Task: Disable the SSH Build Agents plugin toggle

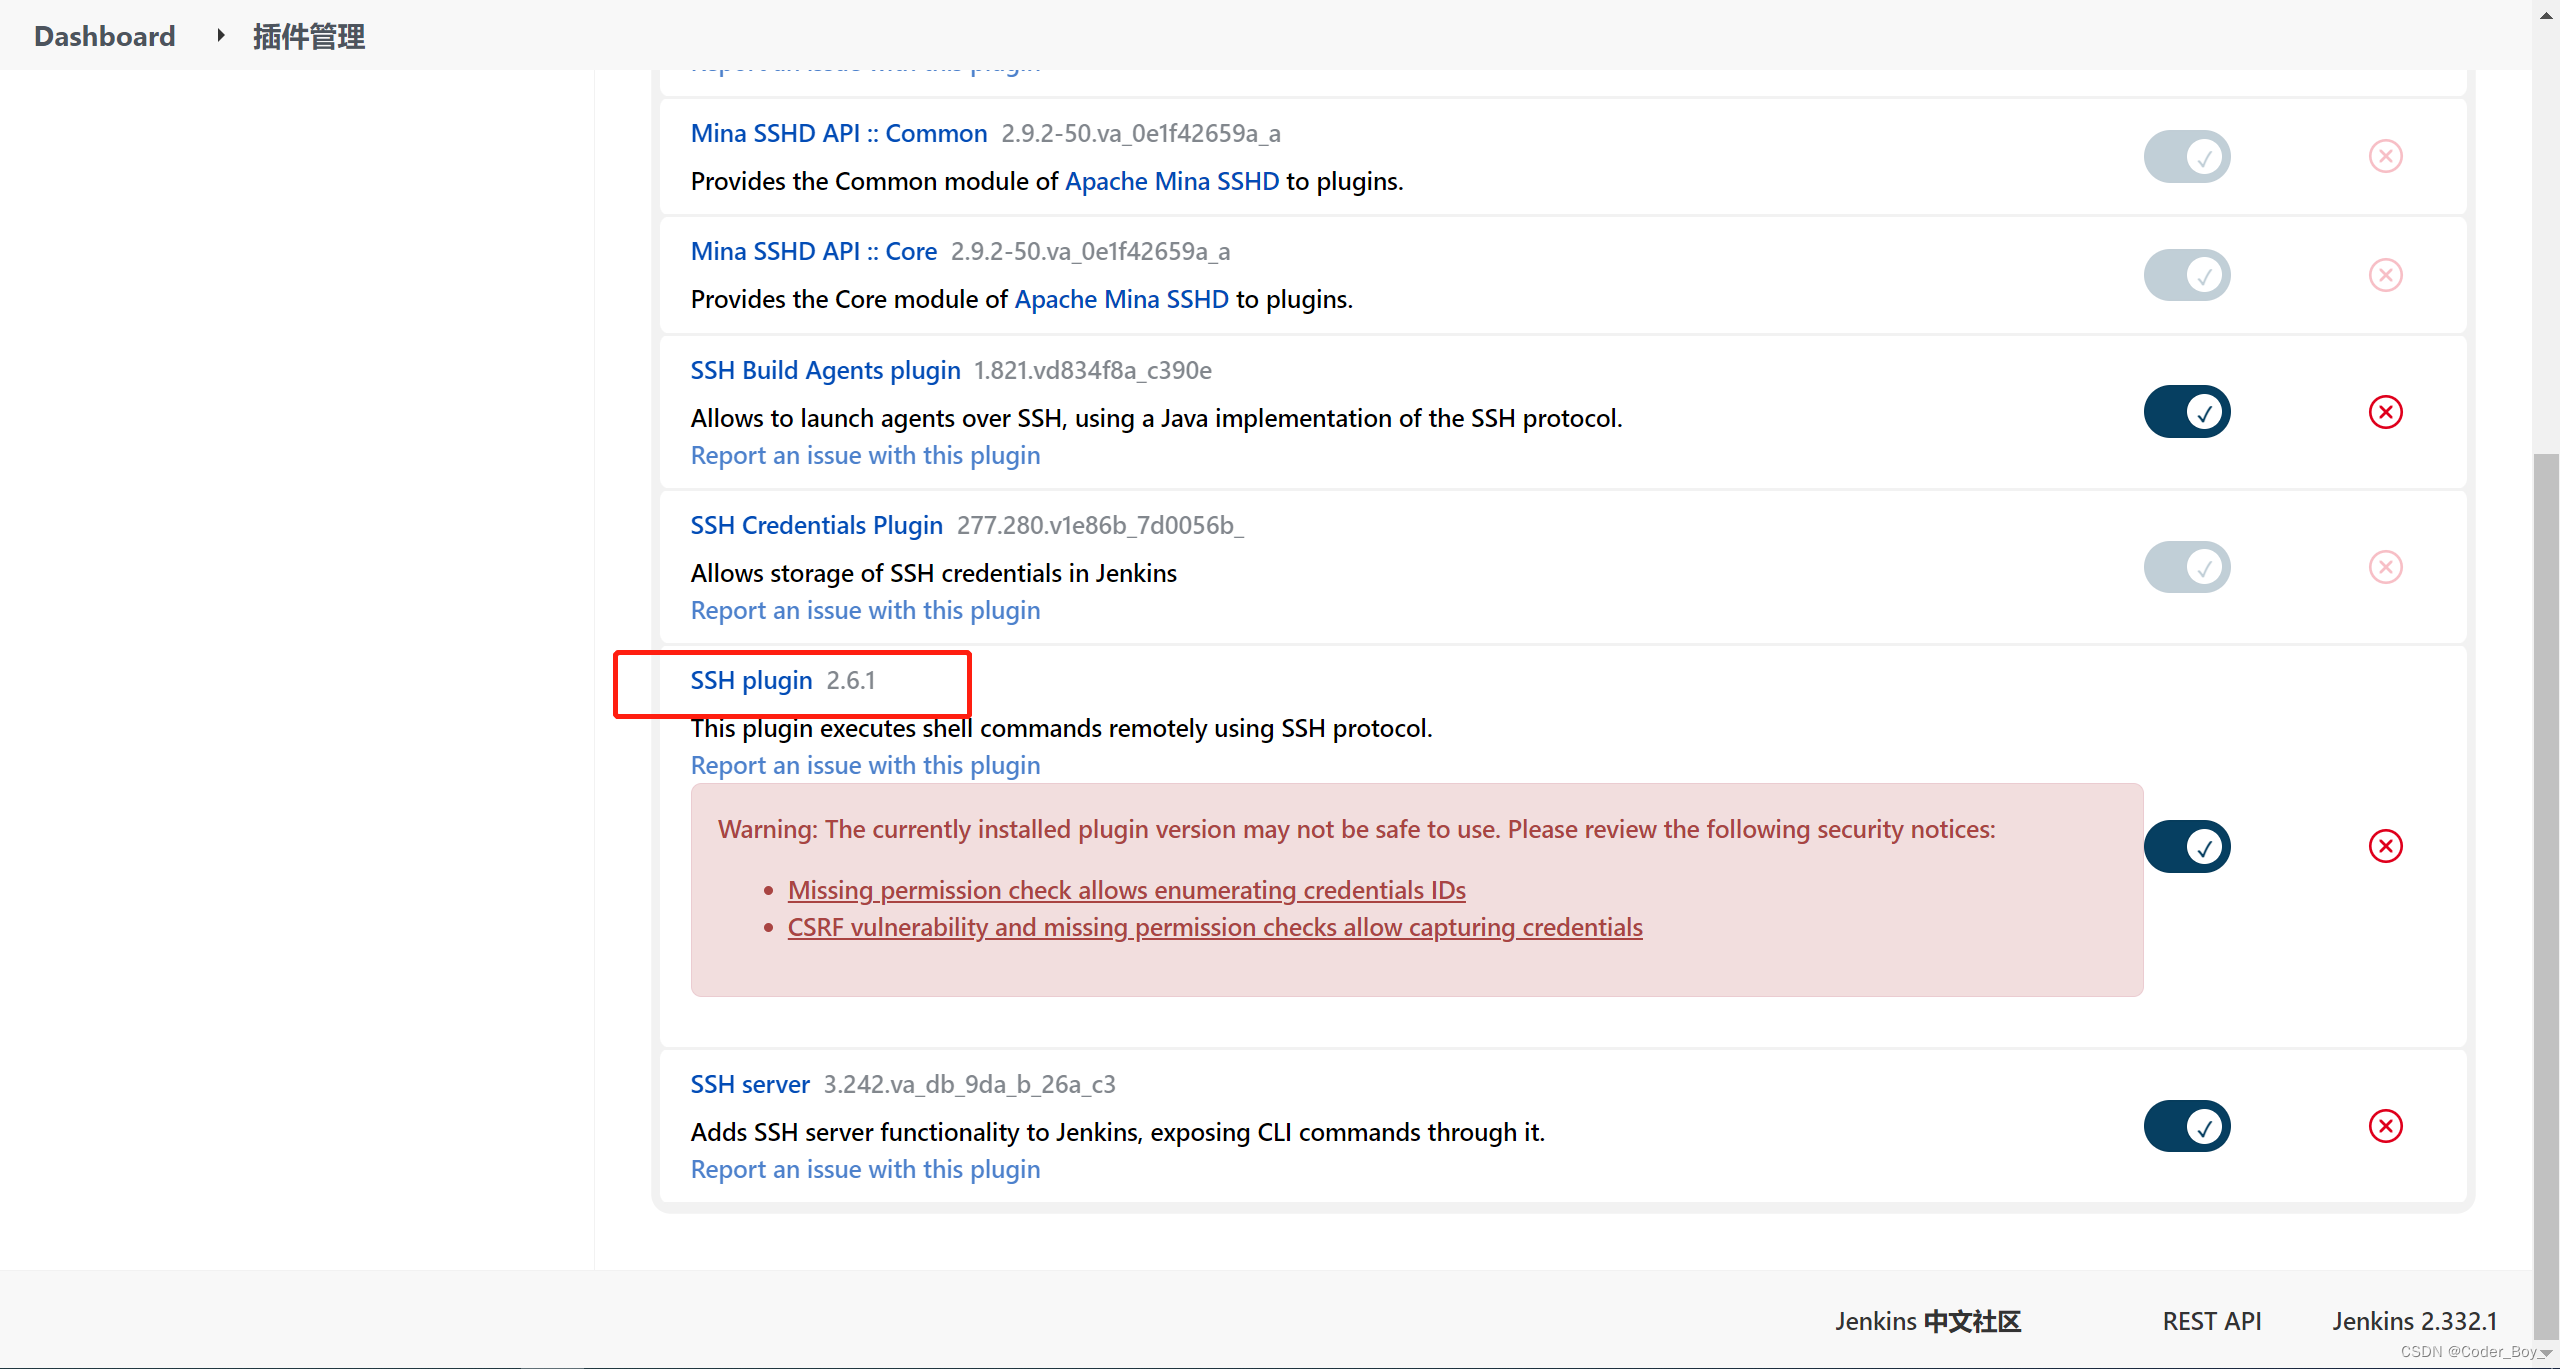Action: (x=2187, y=412)
